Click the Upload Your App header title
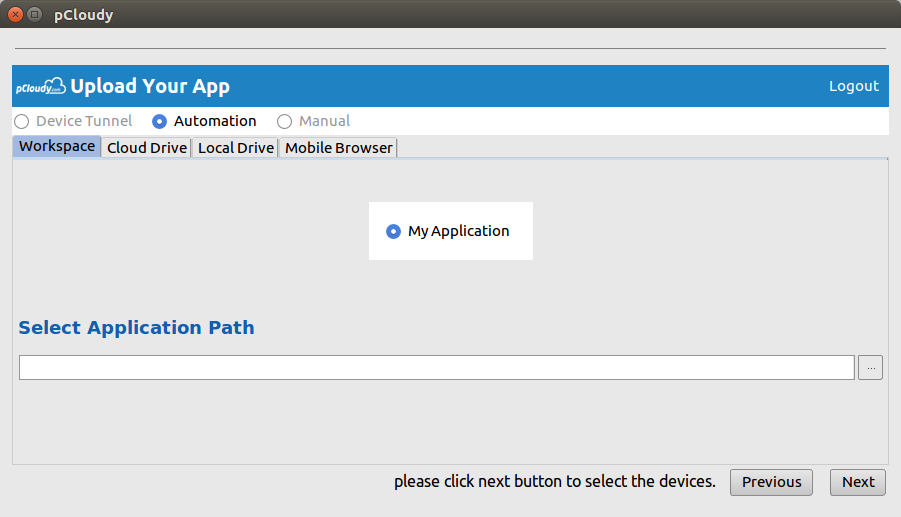This screenshot has height=517, width=901. point(150,86)
